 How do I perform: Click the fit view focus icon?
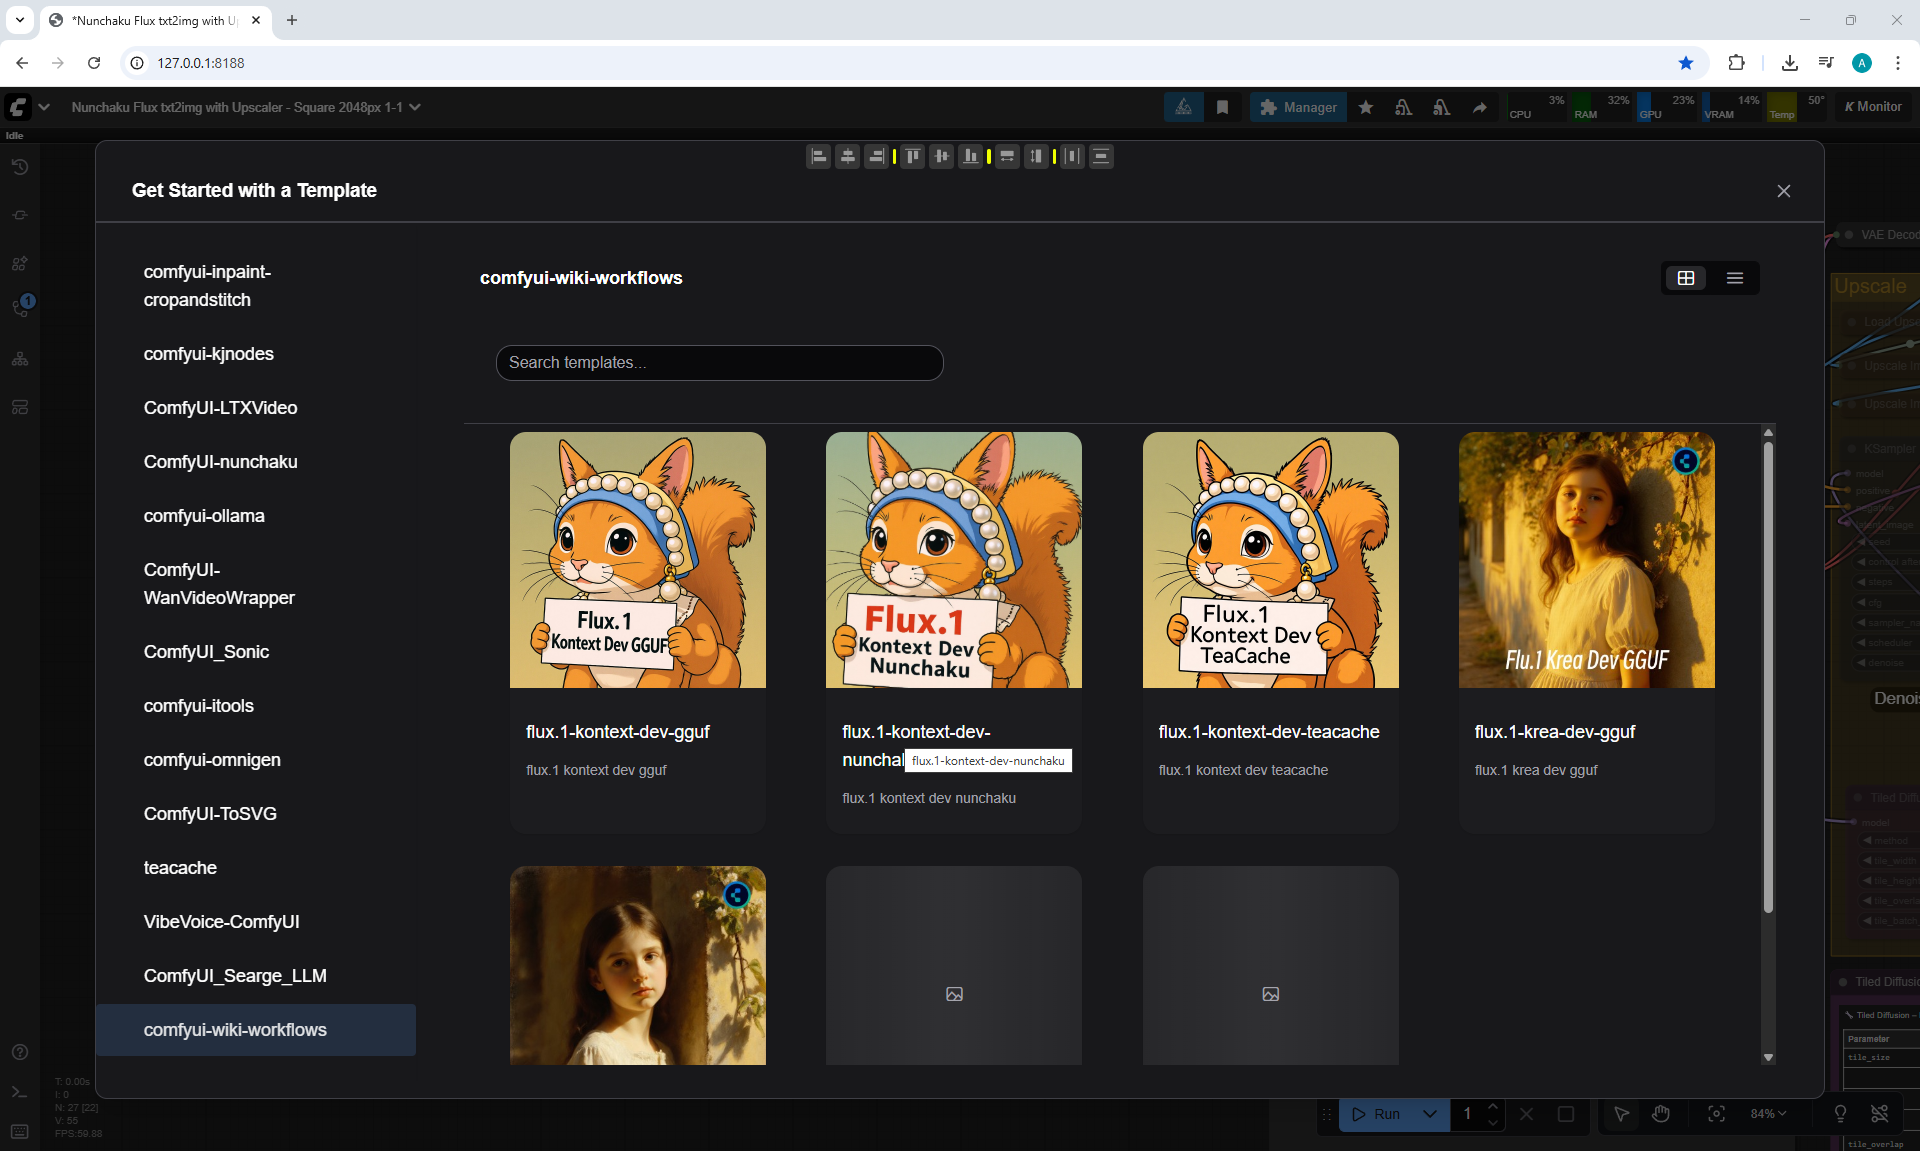(1716, 1114)
